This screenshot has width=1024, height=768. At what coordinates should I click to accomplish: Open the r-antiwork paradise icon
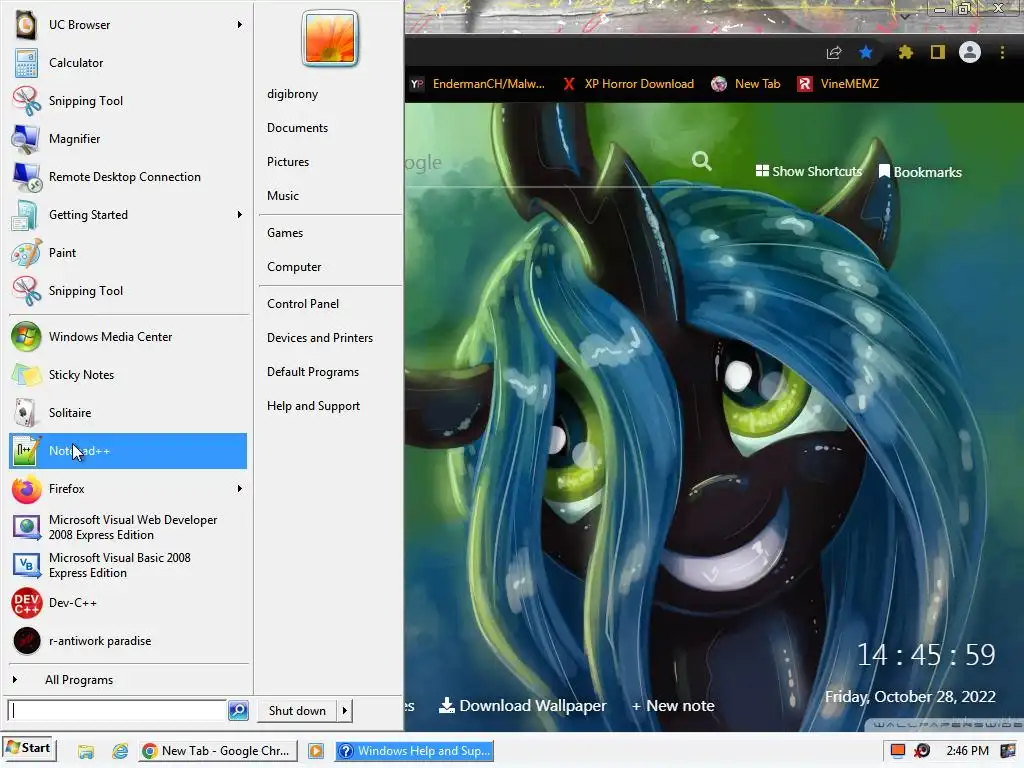26,641
